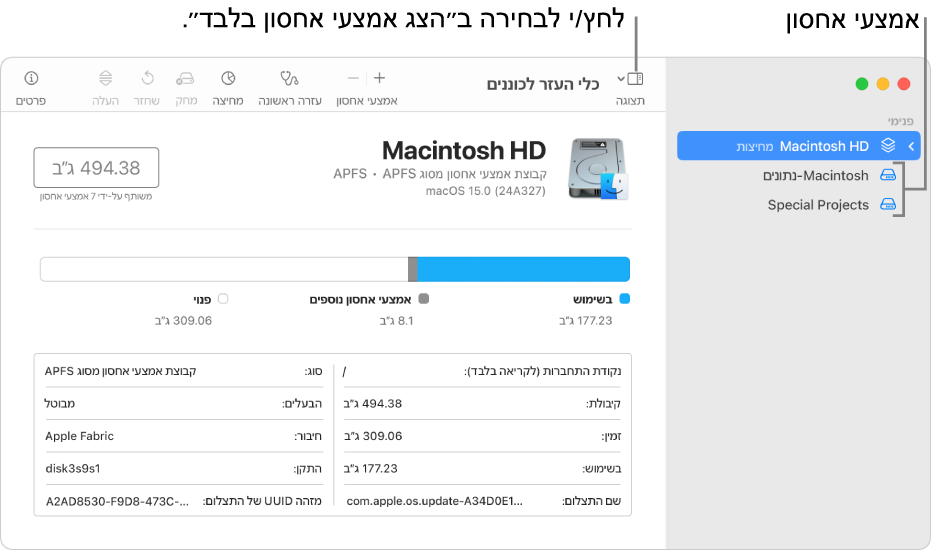The image size is (931, 551).
Task: Click the 494.38 ג״ב capacity box
Action: point(96,167)
